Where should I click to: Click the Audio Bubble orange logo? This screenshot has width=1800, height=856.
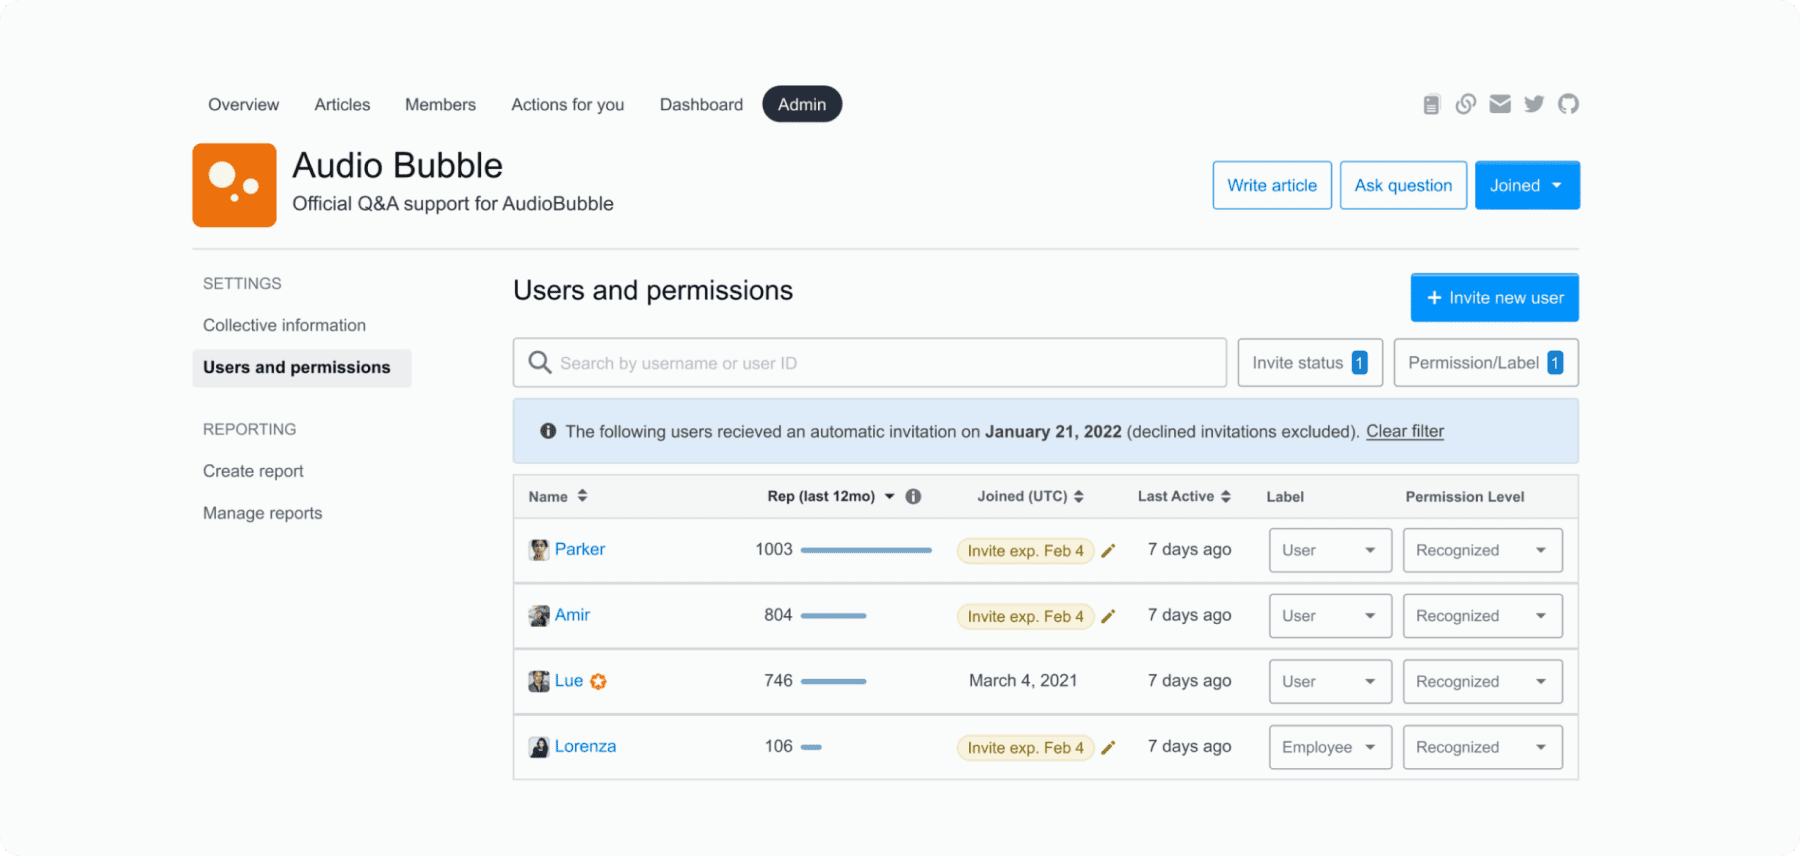tap(234, 185)
